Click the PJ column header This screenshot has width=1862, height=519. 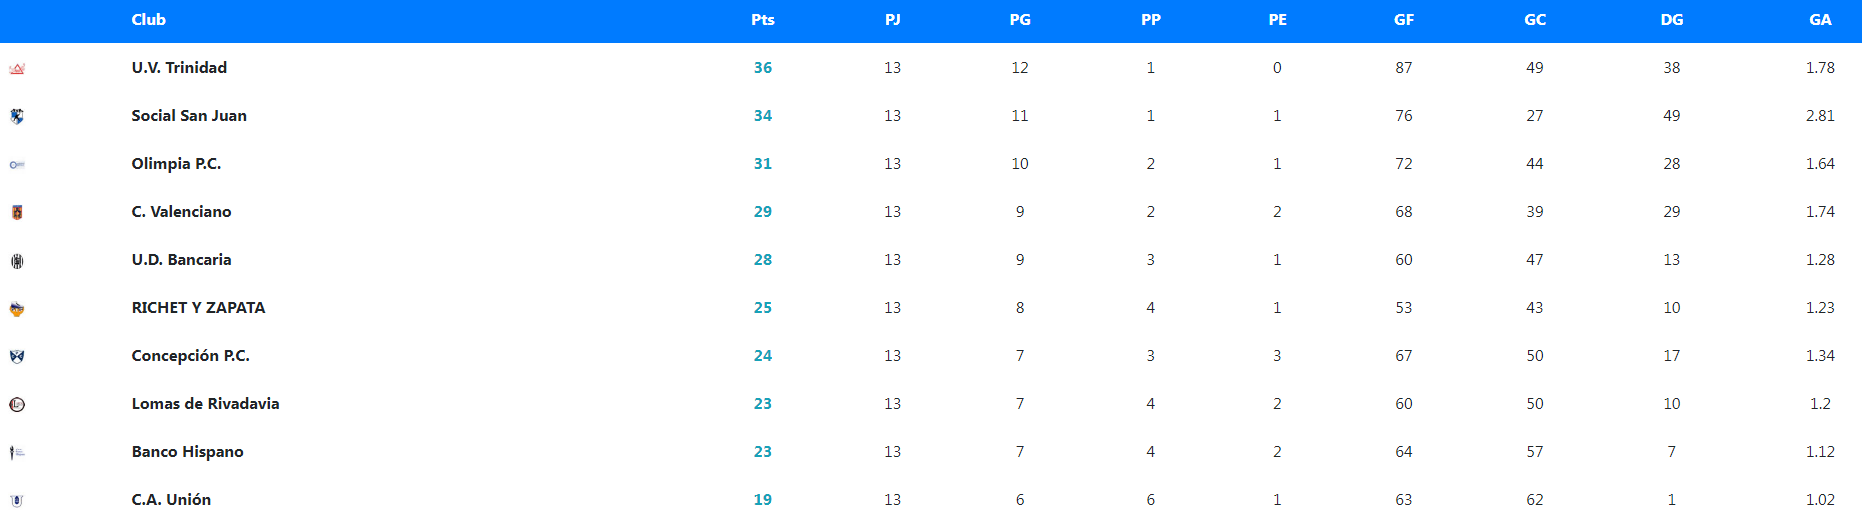pos(893,20)
